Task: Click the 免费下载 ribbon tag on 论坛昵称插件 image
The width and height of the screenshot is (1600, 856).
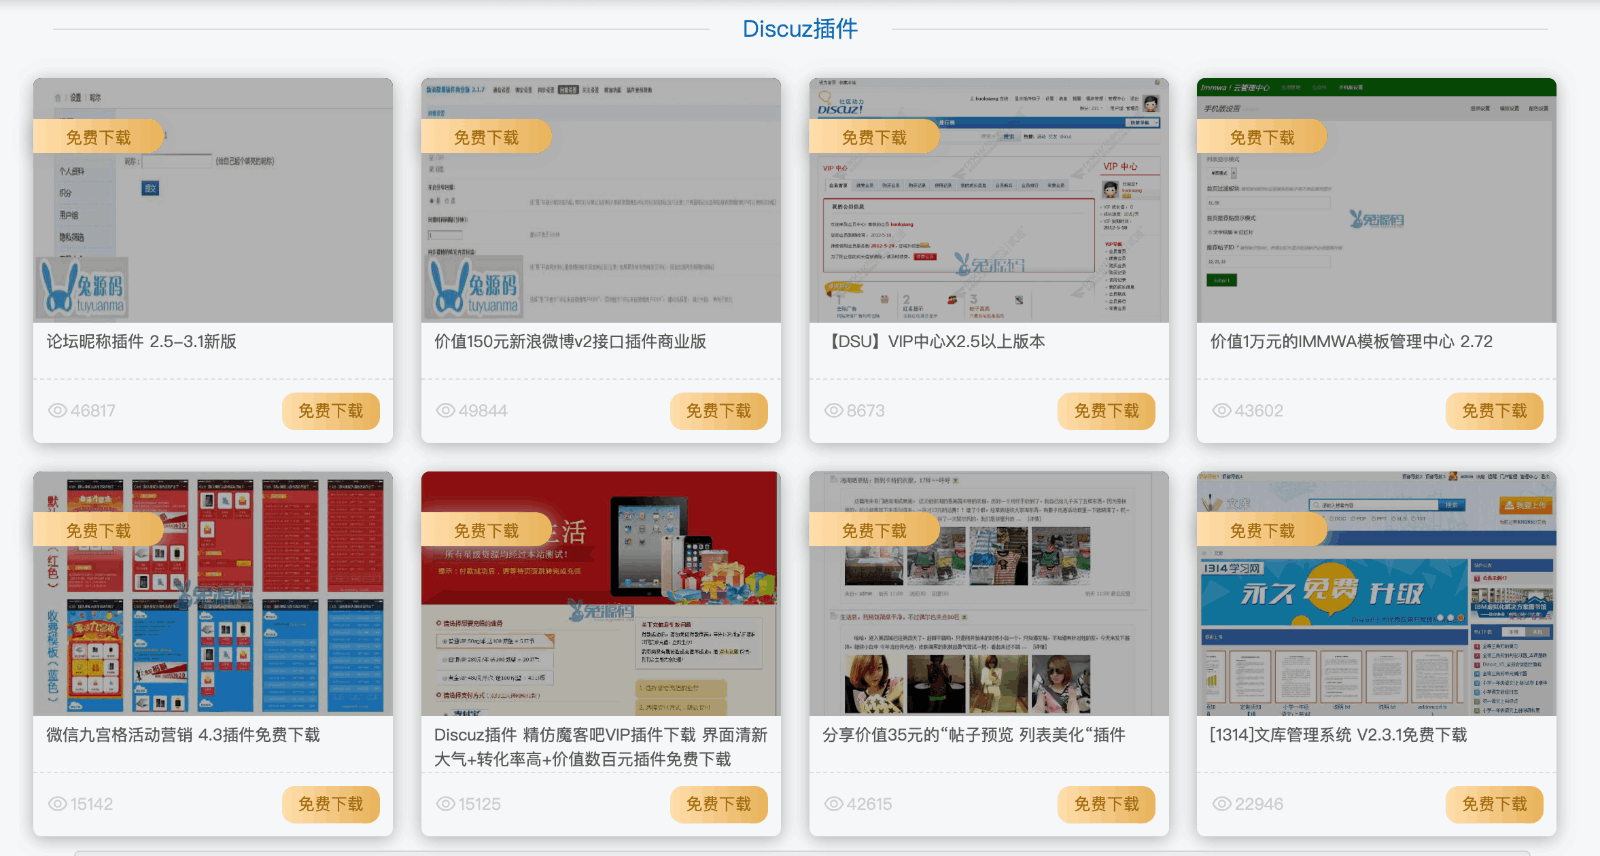Action: (98, 137)
